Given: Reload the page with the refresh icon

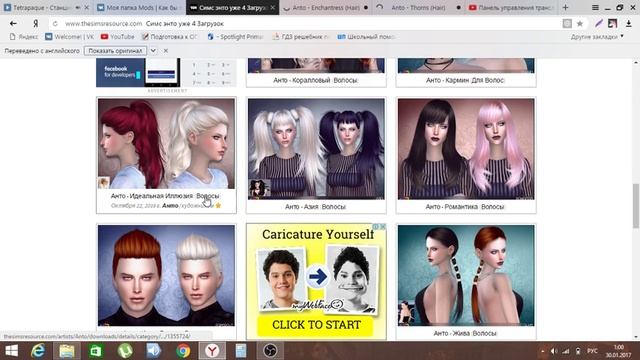Looking at the screenshot, I should click(x=55, y=24).
